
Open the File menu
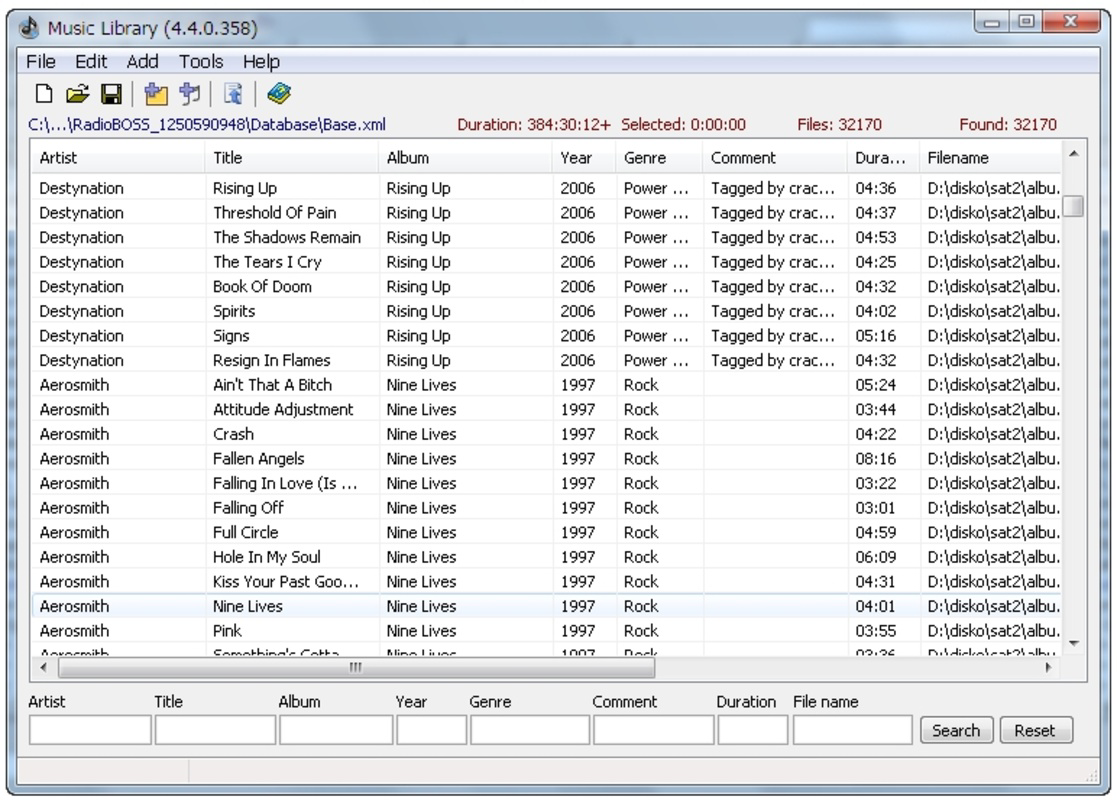point(39,62)
